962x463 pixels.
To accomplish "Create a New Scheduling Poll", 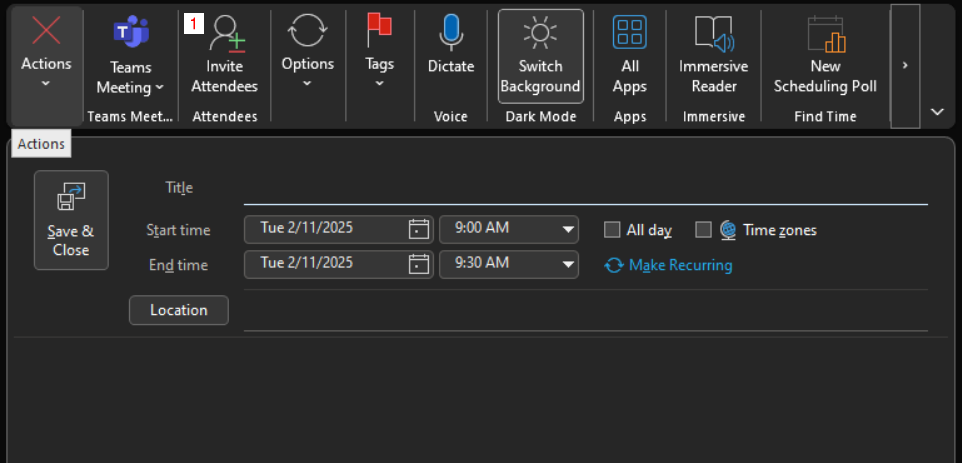I will pos(825,56).
